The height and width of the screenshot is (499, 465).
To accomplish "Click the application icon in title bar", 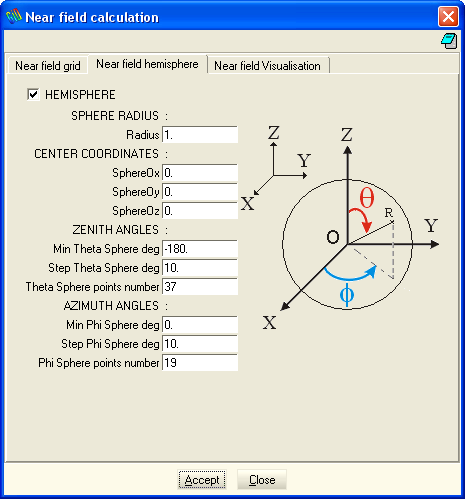I will (x=14, y=16).
